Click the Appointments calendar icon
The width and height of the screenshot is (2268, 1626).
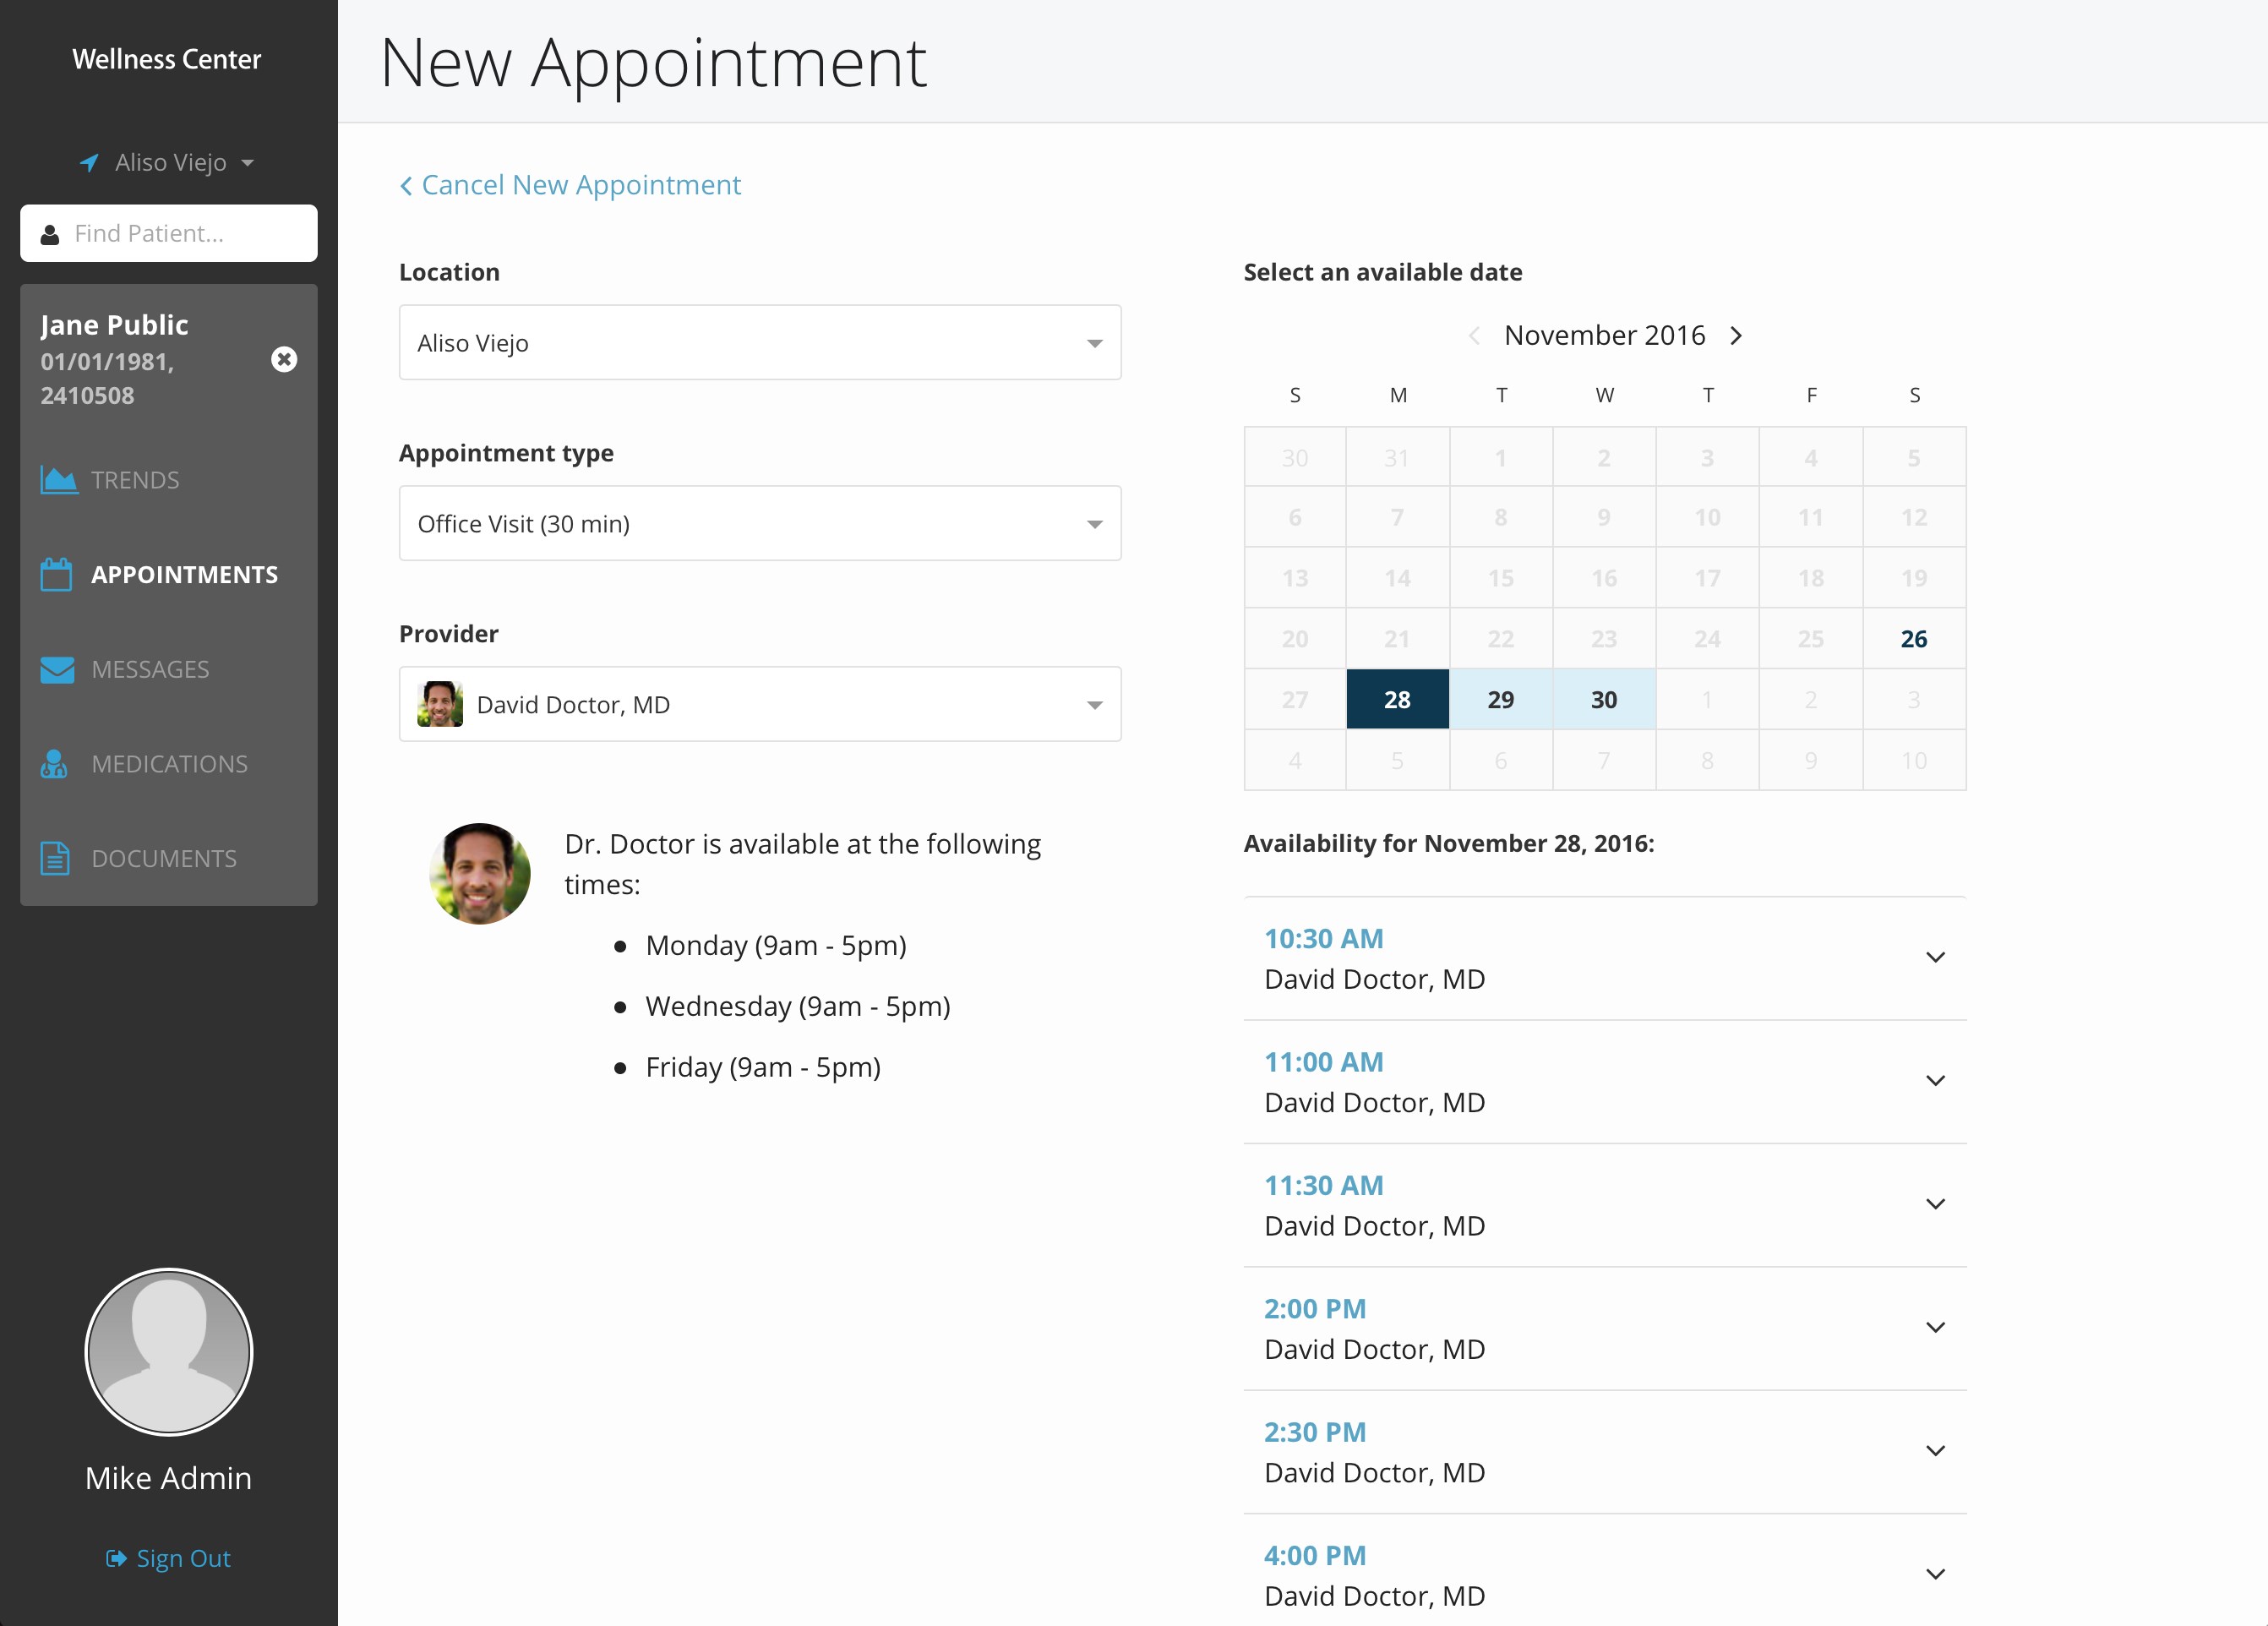pyautogui.click(x=56, y=575)
